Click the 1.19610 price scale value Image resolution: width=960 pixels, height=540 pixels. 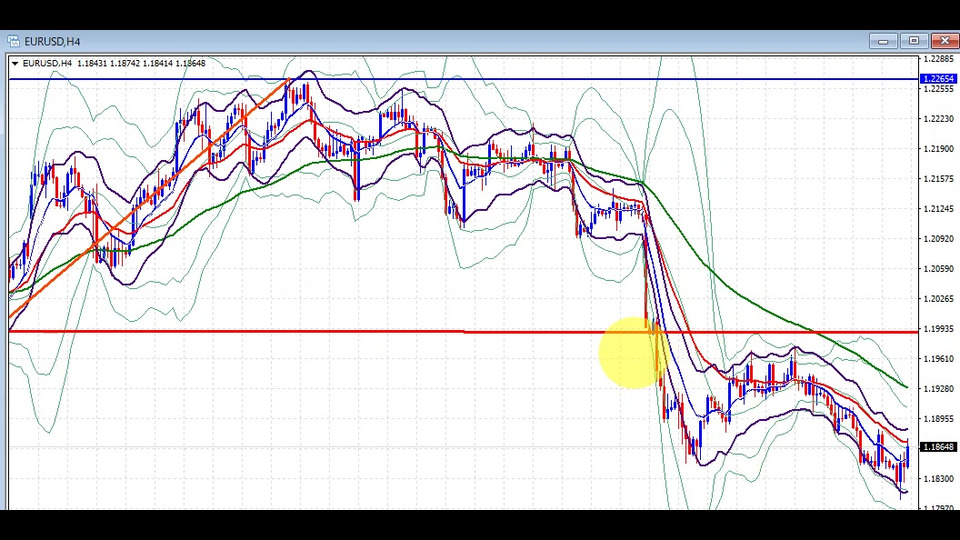939,359
